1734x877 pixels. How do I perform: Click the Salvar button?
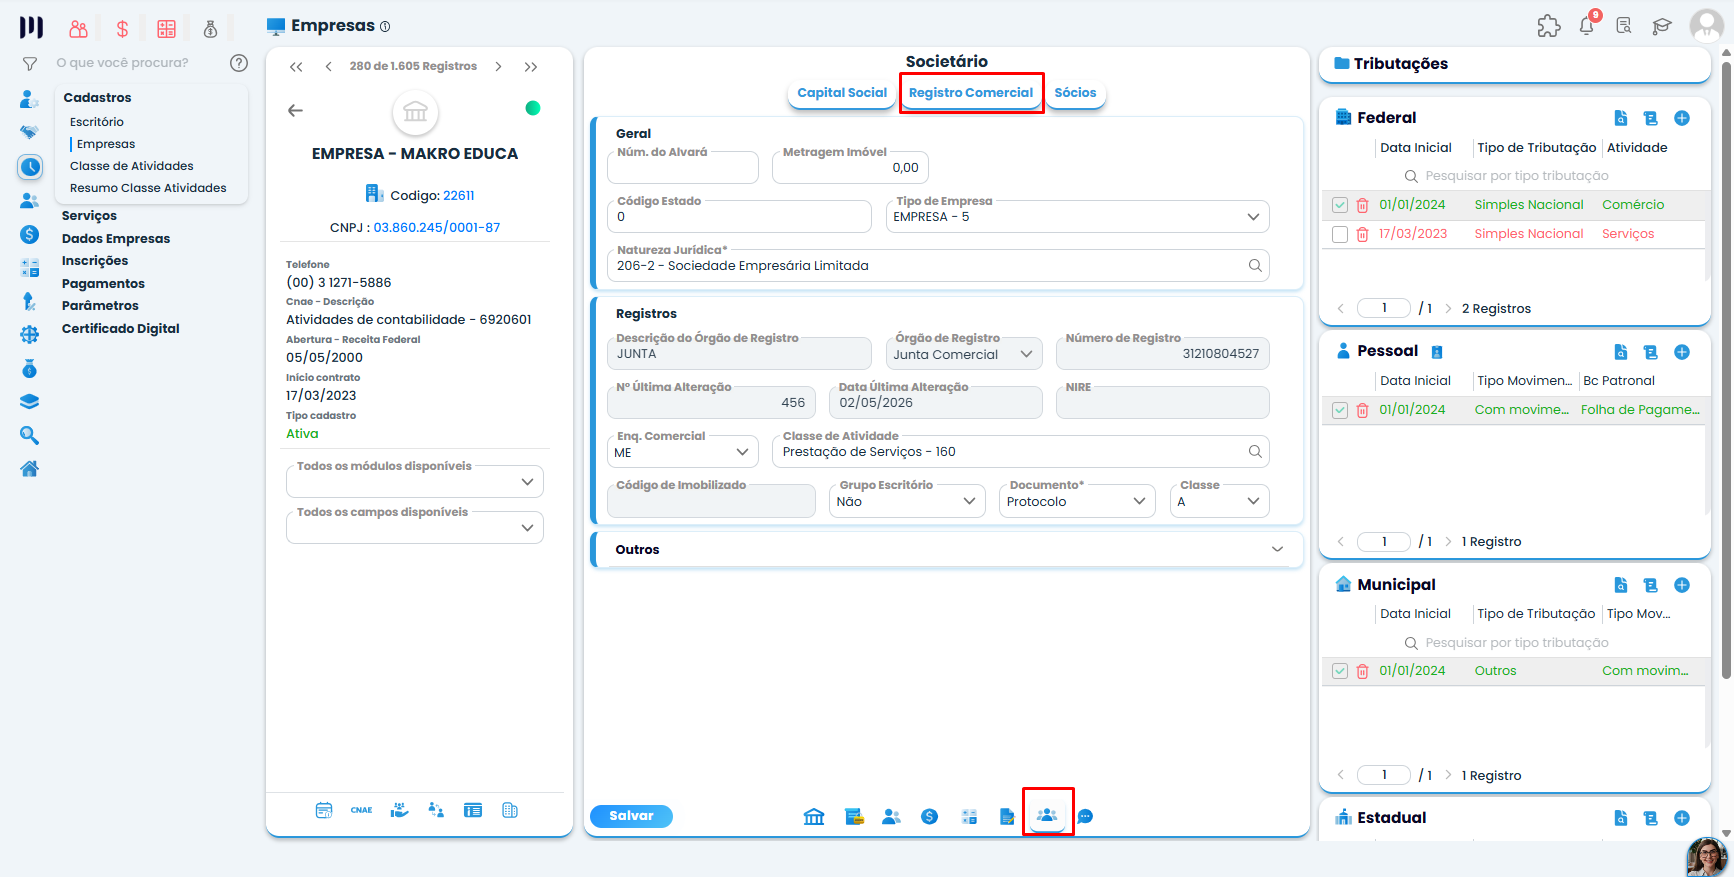pyautogui.click(x=631, y=816)
